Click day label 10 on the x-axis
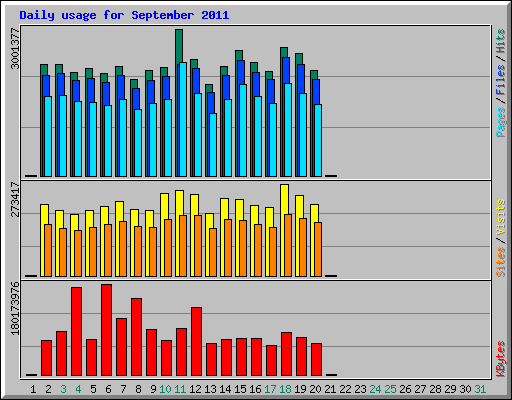This screenshot has height=400, width=512. (165, 389)
